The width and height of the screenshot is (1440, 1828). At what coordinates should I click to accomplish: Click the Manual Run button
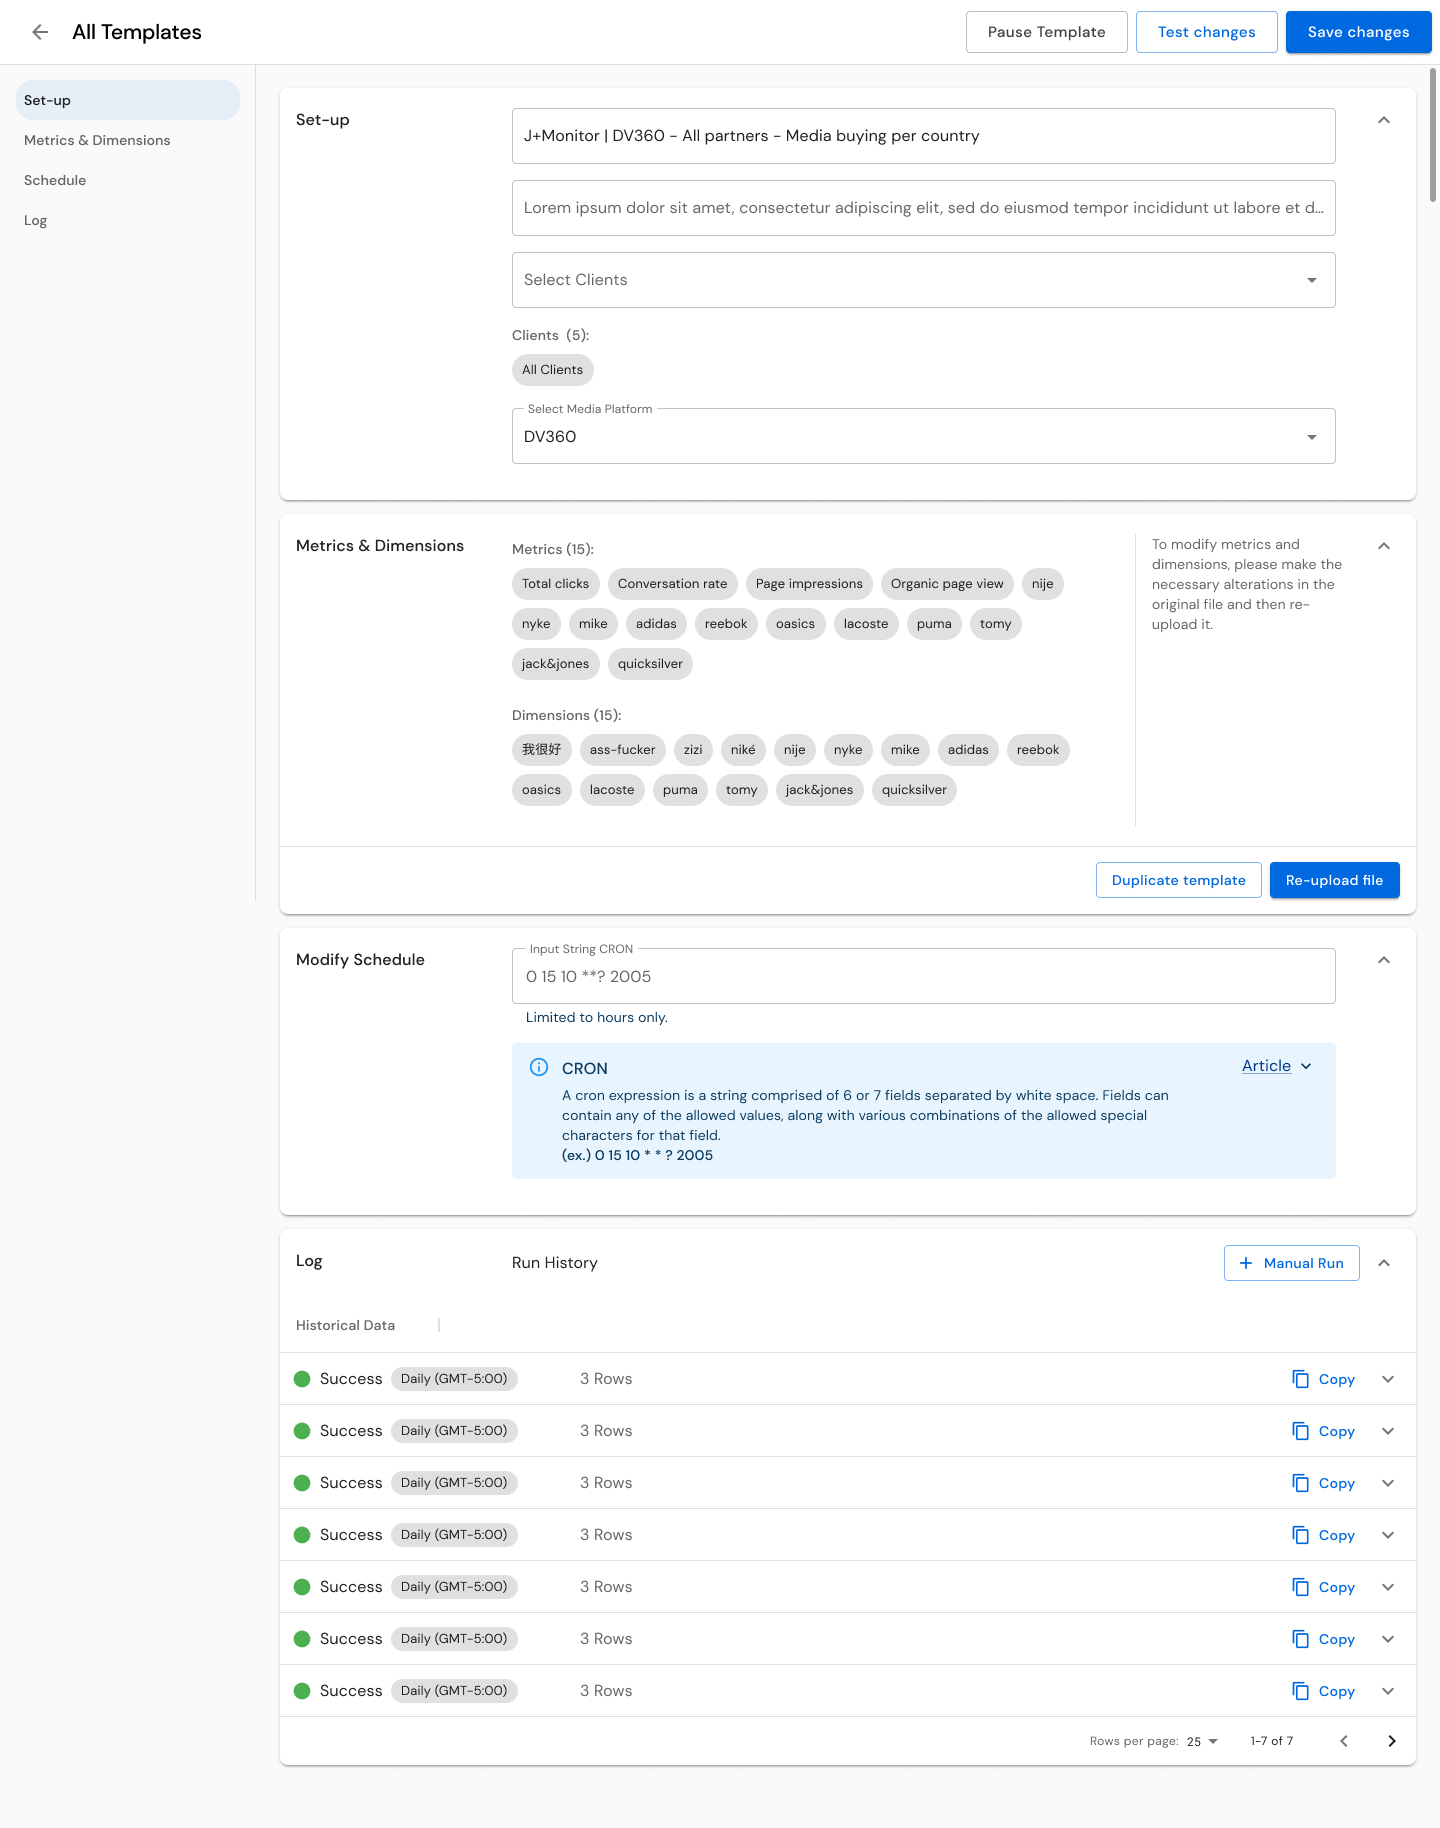[x=1292, y=1263]
